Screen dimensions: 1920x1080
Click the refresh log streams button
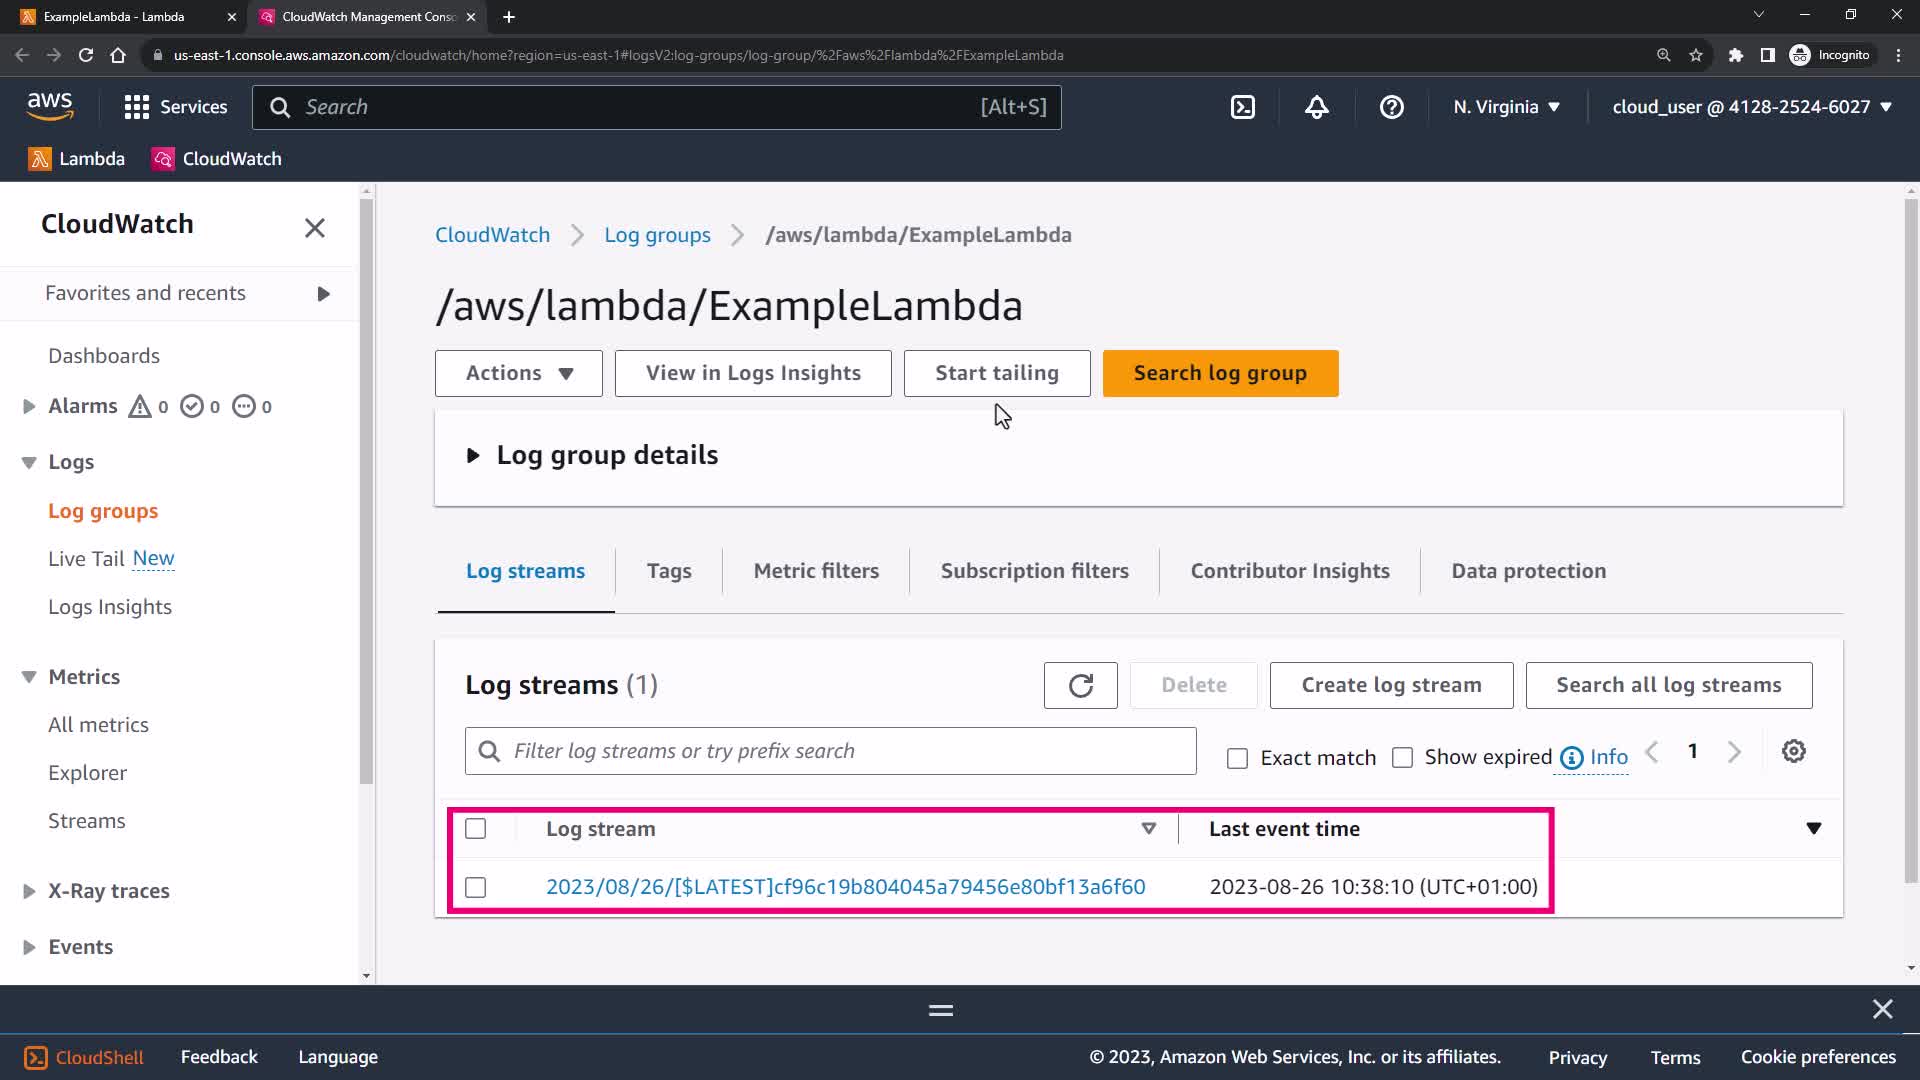[1080, 686]
